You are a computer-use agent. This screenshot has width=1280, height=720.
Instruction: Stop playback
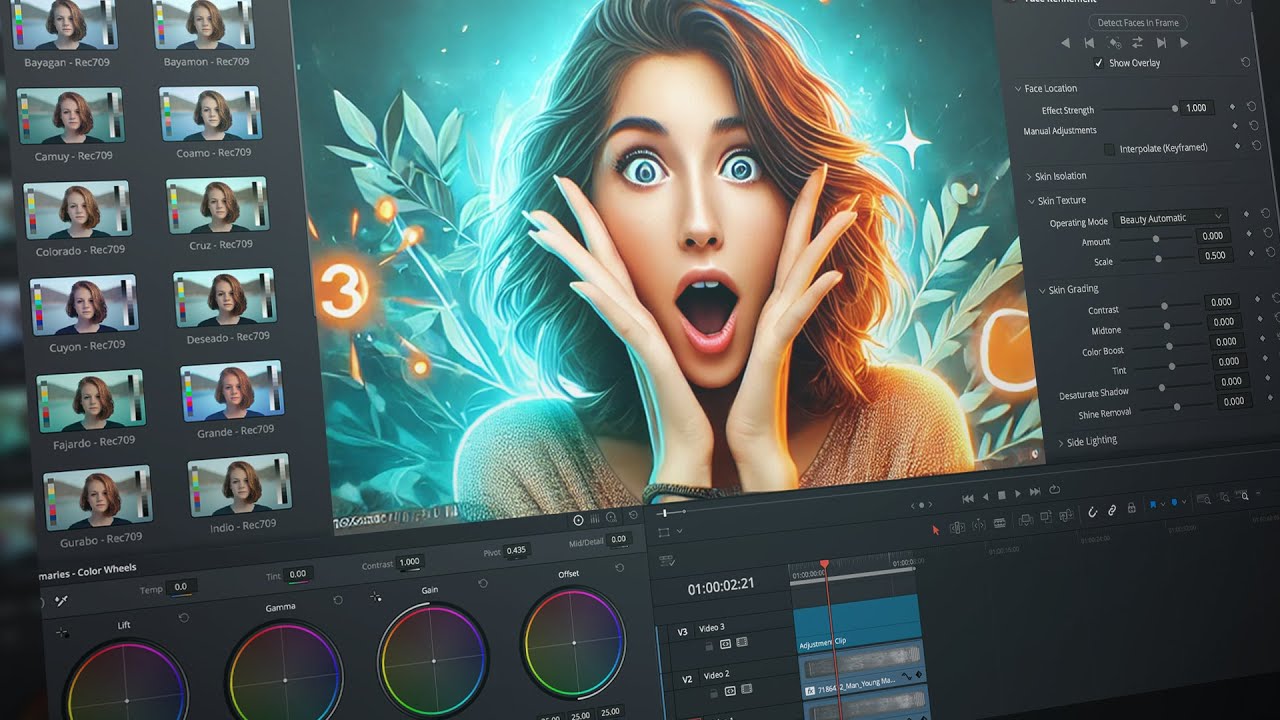click(x=1002, y=495)
